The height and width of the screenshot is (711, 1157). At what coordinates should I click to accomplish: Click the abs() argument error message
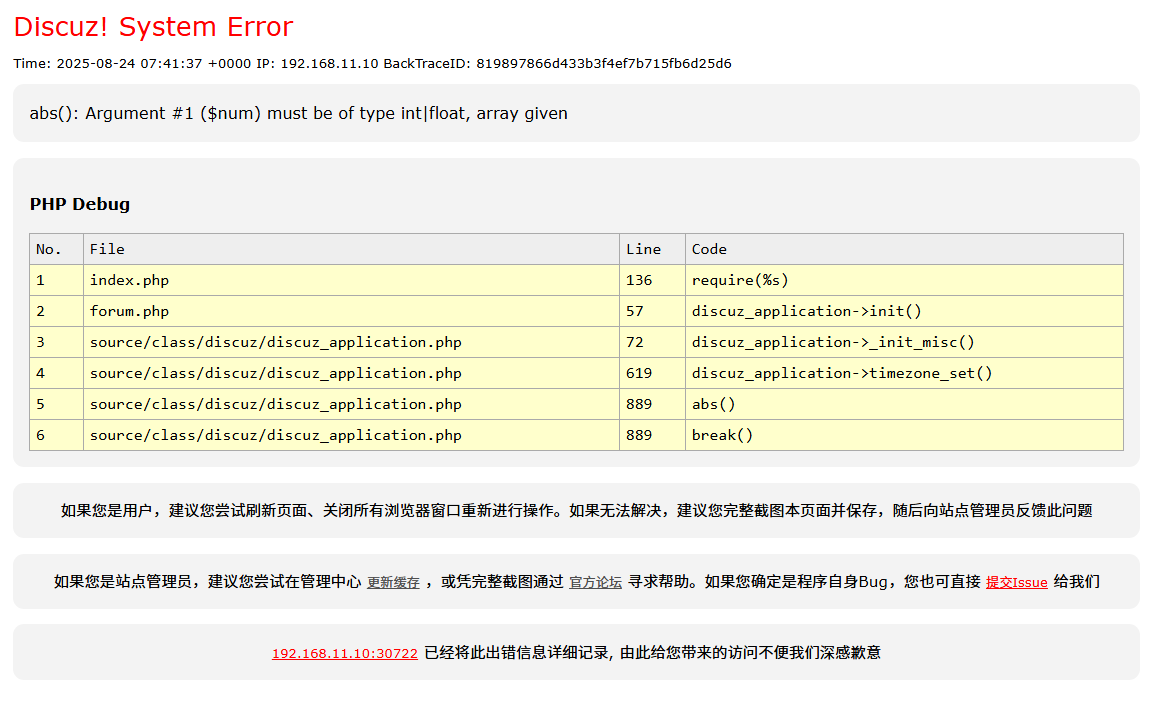coord(299,114)
